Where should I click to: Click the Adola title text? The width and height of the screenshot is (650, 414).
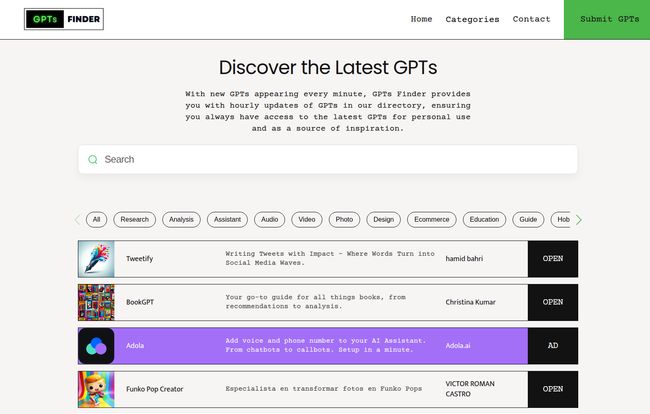pos(135,346)
